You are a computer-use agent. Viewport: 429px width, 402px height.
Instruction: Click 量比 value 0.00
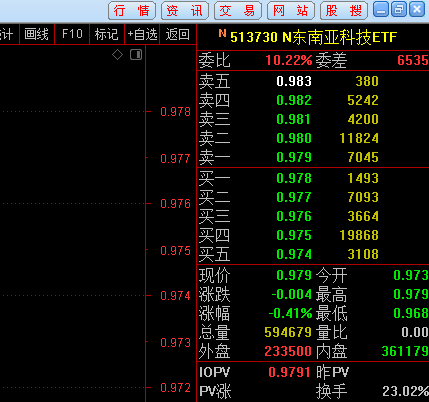click(x=415, y=332)
